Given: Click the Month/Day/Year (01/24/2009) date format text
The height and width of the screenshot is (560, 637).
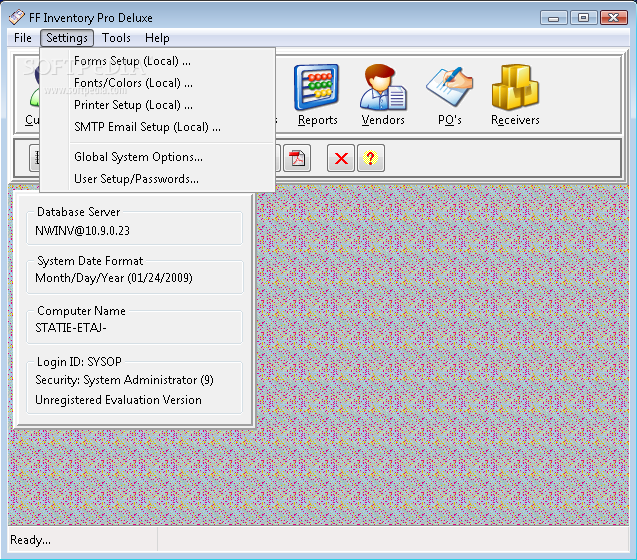Looking at the screenshot, I should point(114,278).
